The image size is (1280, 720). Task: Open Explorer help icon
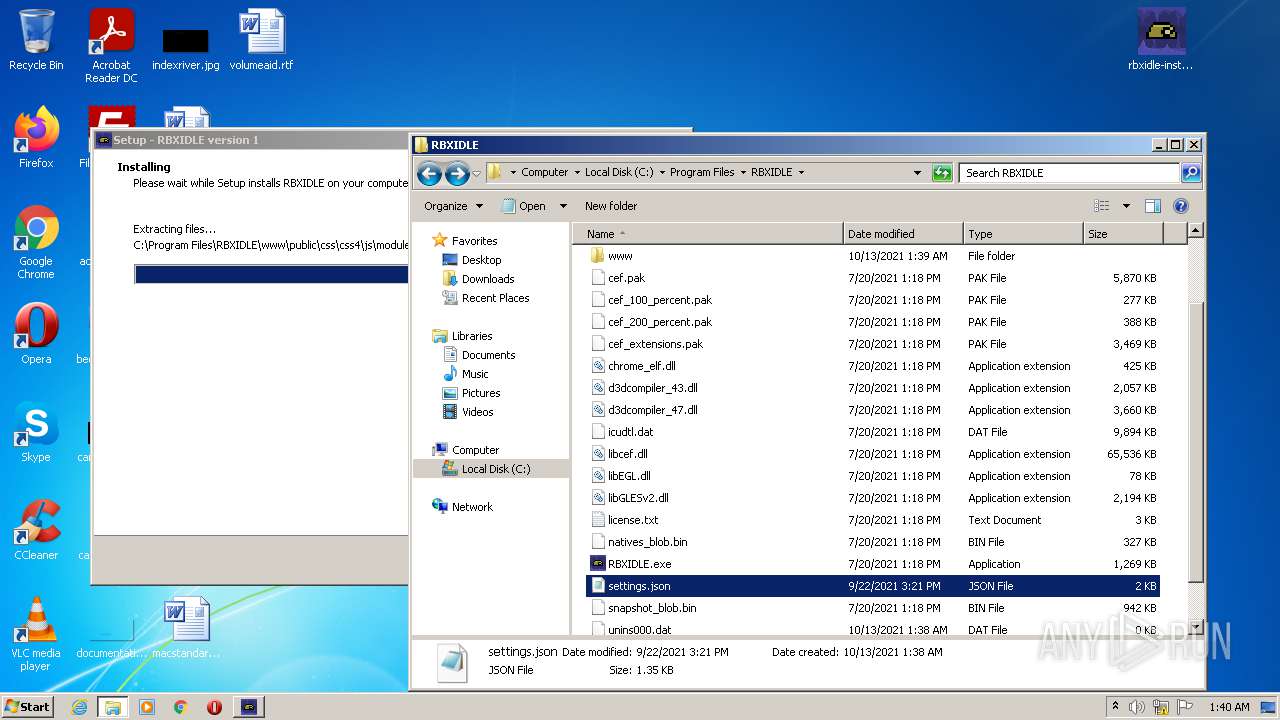tap(1180, 206)
